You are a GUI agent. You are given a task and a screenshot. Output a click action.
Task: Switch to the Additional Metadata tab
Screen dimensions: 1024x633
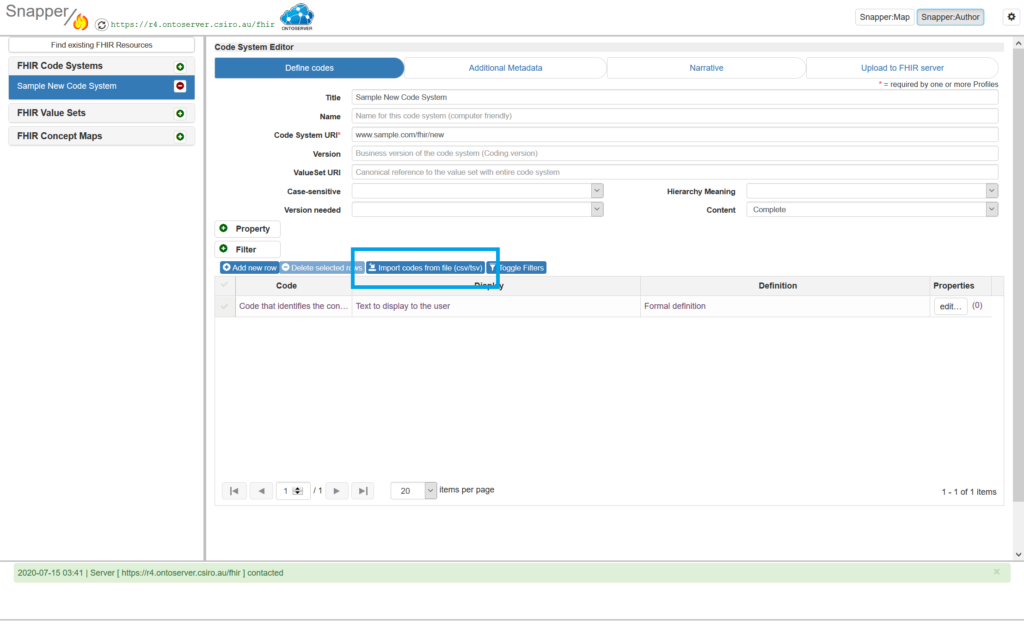click(x=505, y=68)
